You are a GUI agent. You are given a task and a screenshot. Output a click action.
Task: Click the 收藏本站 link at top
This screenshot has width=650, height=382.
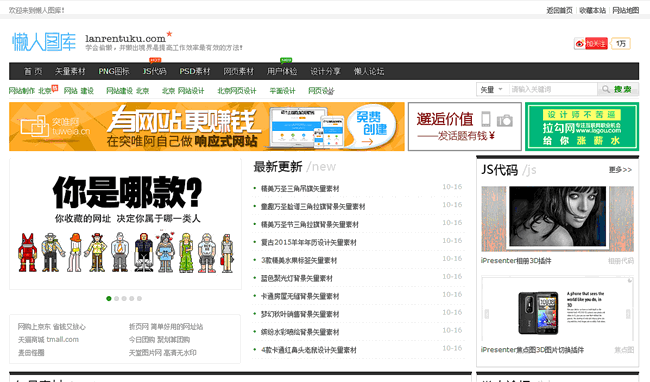point(592,10)
